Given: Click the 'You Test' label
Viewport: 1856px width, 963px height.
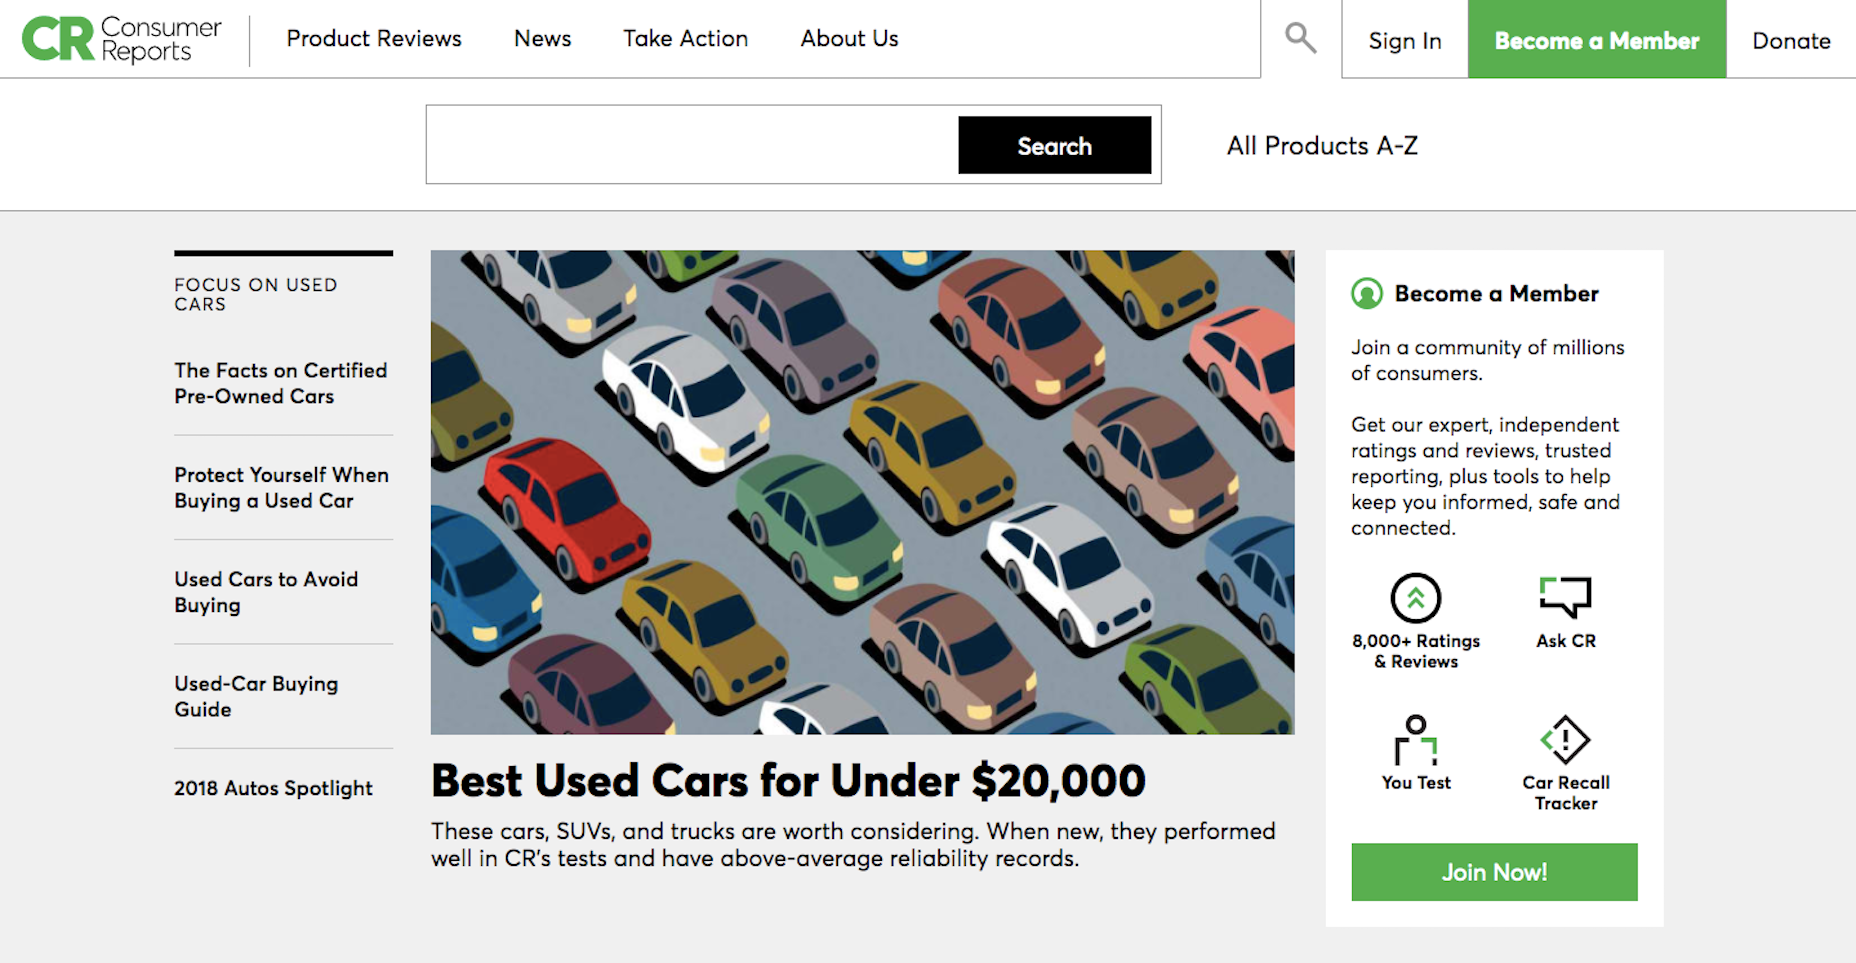Looking at the screenshot, I should pos(1416,783).
